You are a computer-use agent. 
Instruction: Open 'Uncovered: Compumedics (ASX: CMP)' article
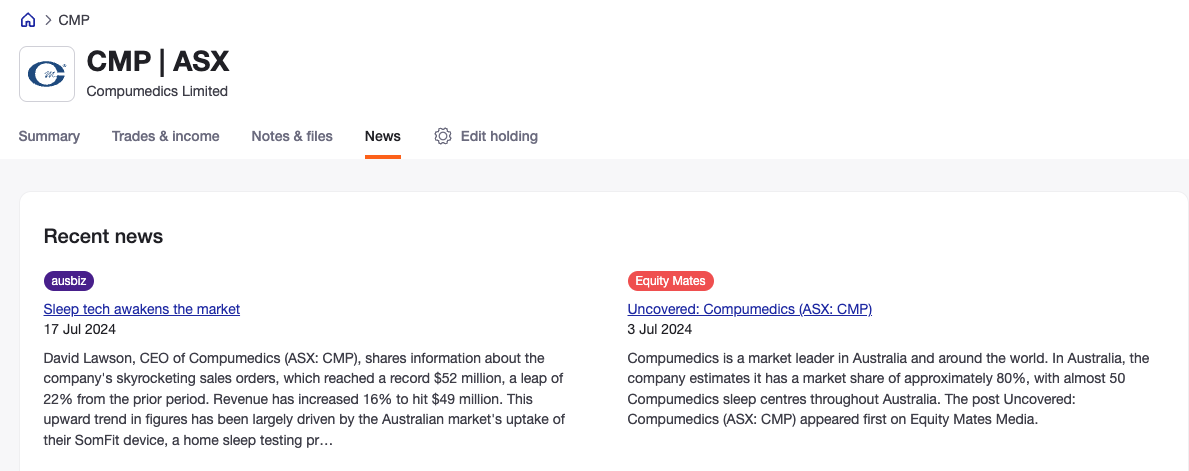(750, 309)
